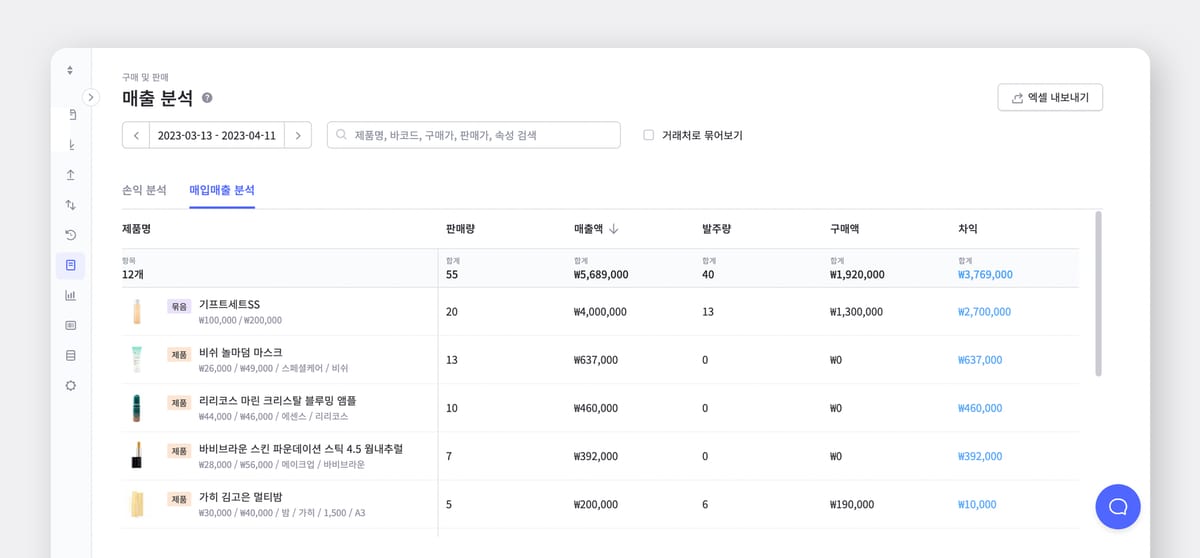Open the date range picker 2023-03-13 - 2023-04-11

pyautogui.click(x=217, y=135)
